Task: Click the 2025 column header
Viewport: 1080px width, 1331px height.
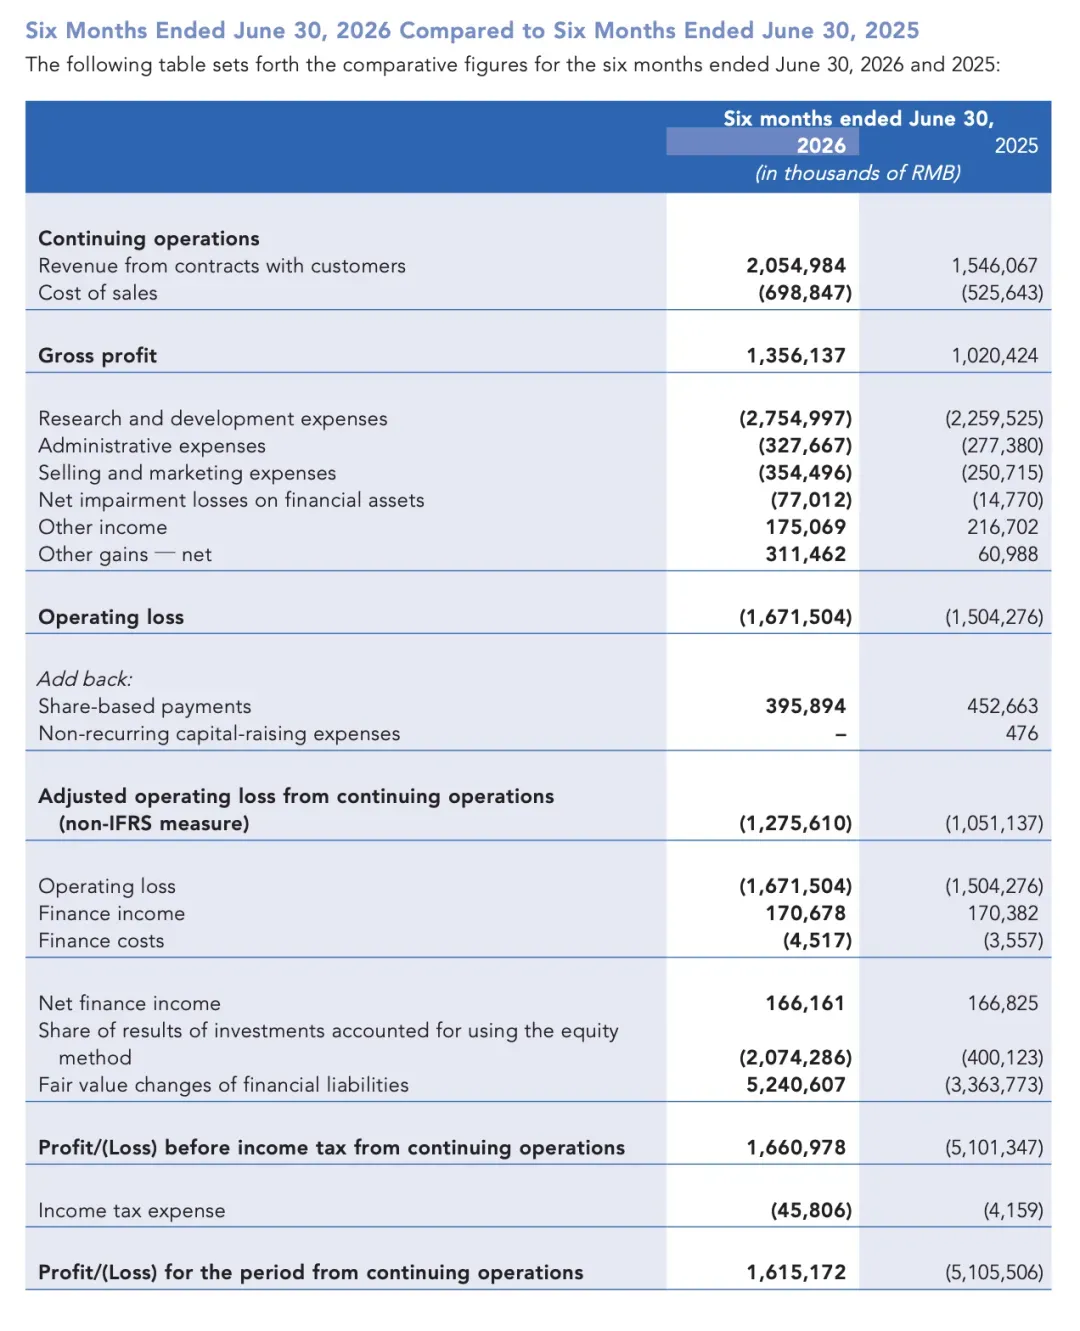Action: point(1016,146)
